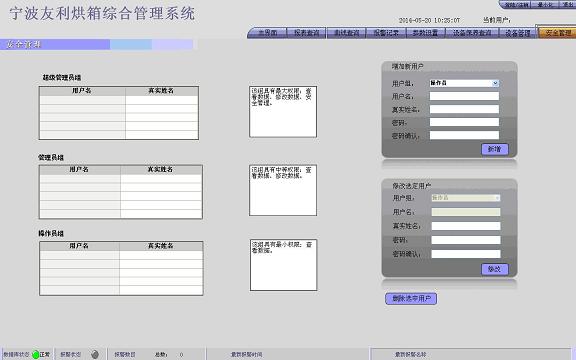Click 用户名 header in 超级管理员组 table
This screenshot has height=360, width=576.
tap(82, 91)
